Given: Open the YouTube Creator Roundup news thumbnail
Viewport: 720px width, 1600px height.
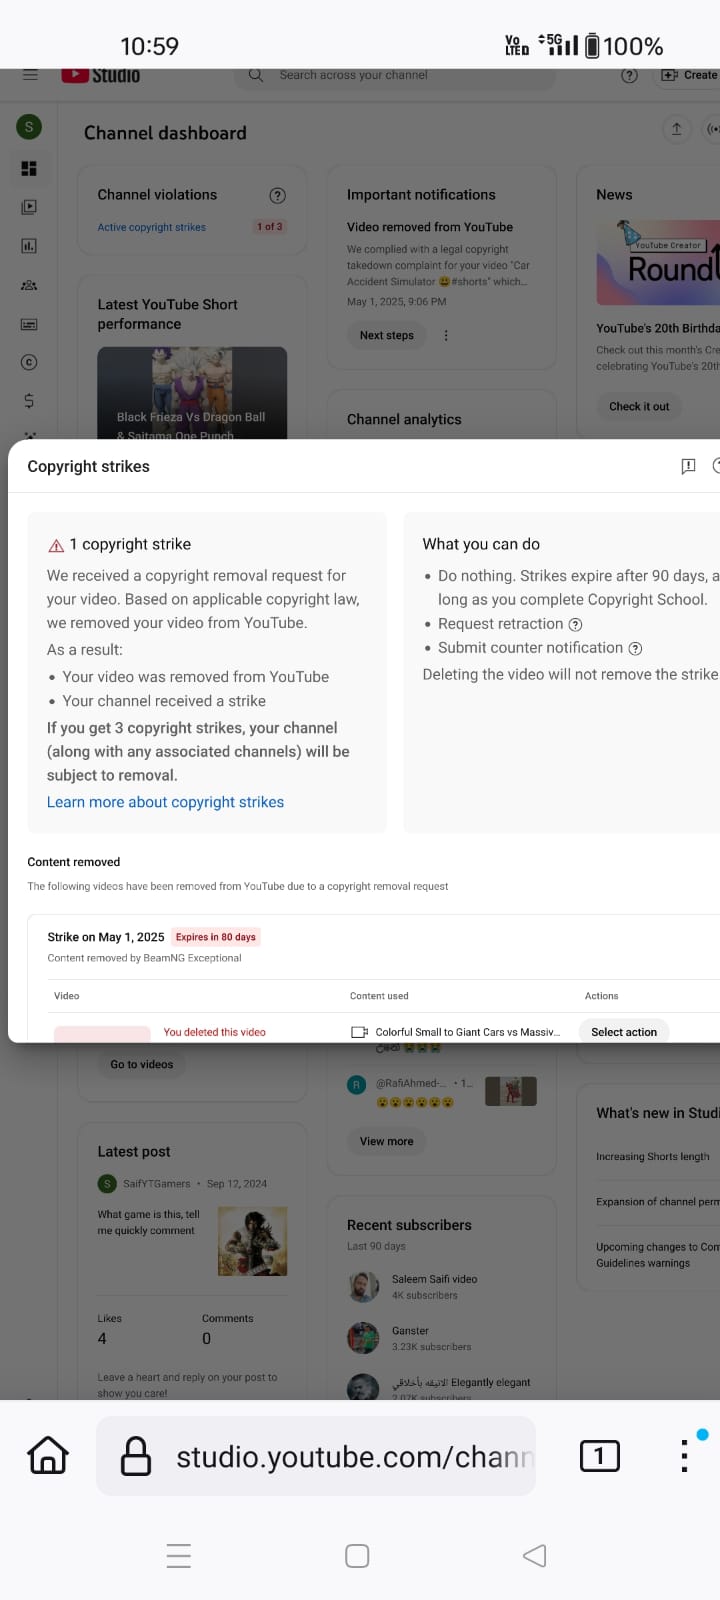Looking at the screenshot, I should pos(658,262).
